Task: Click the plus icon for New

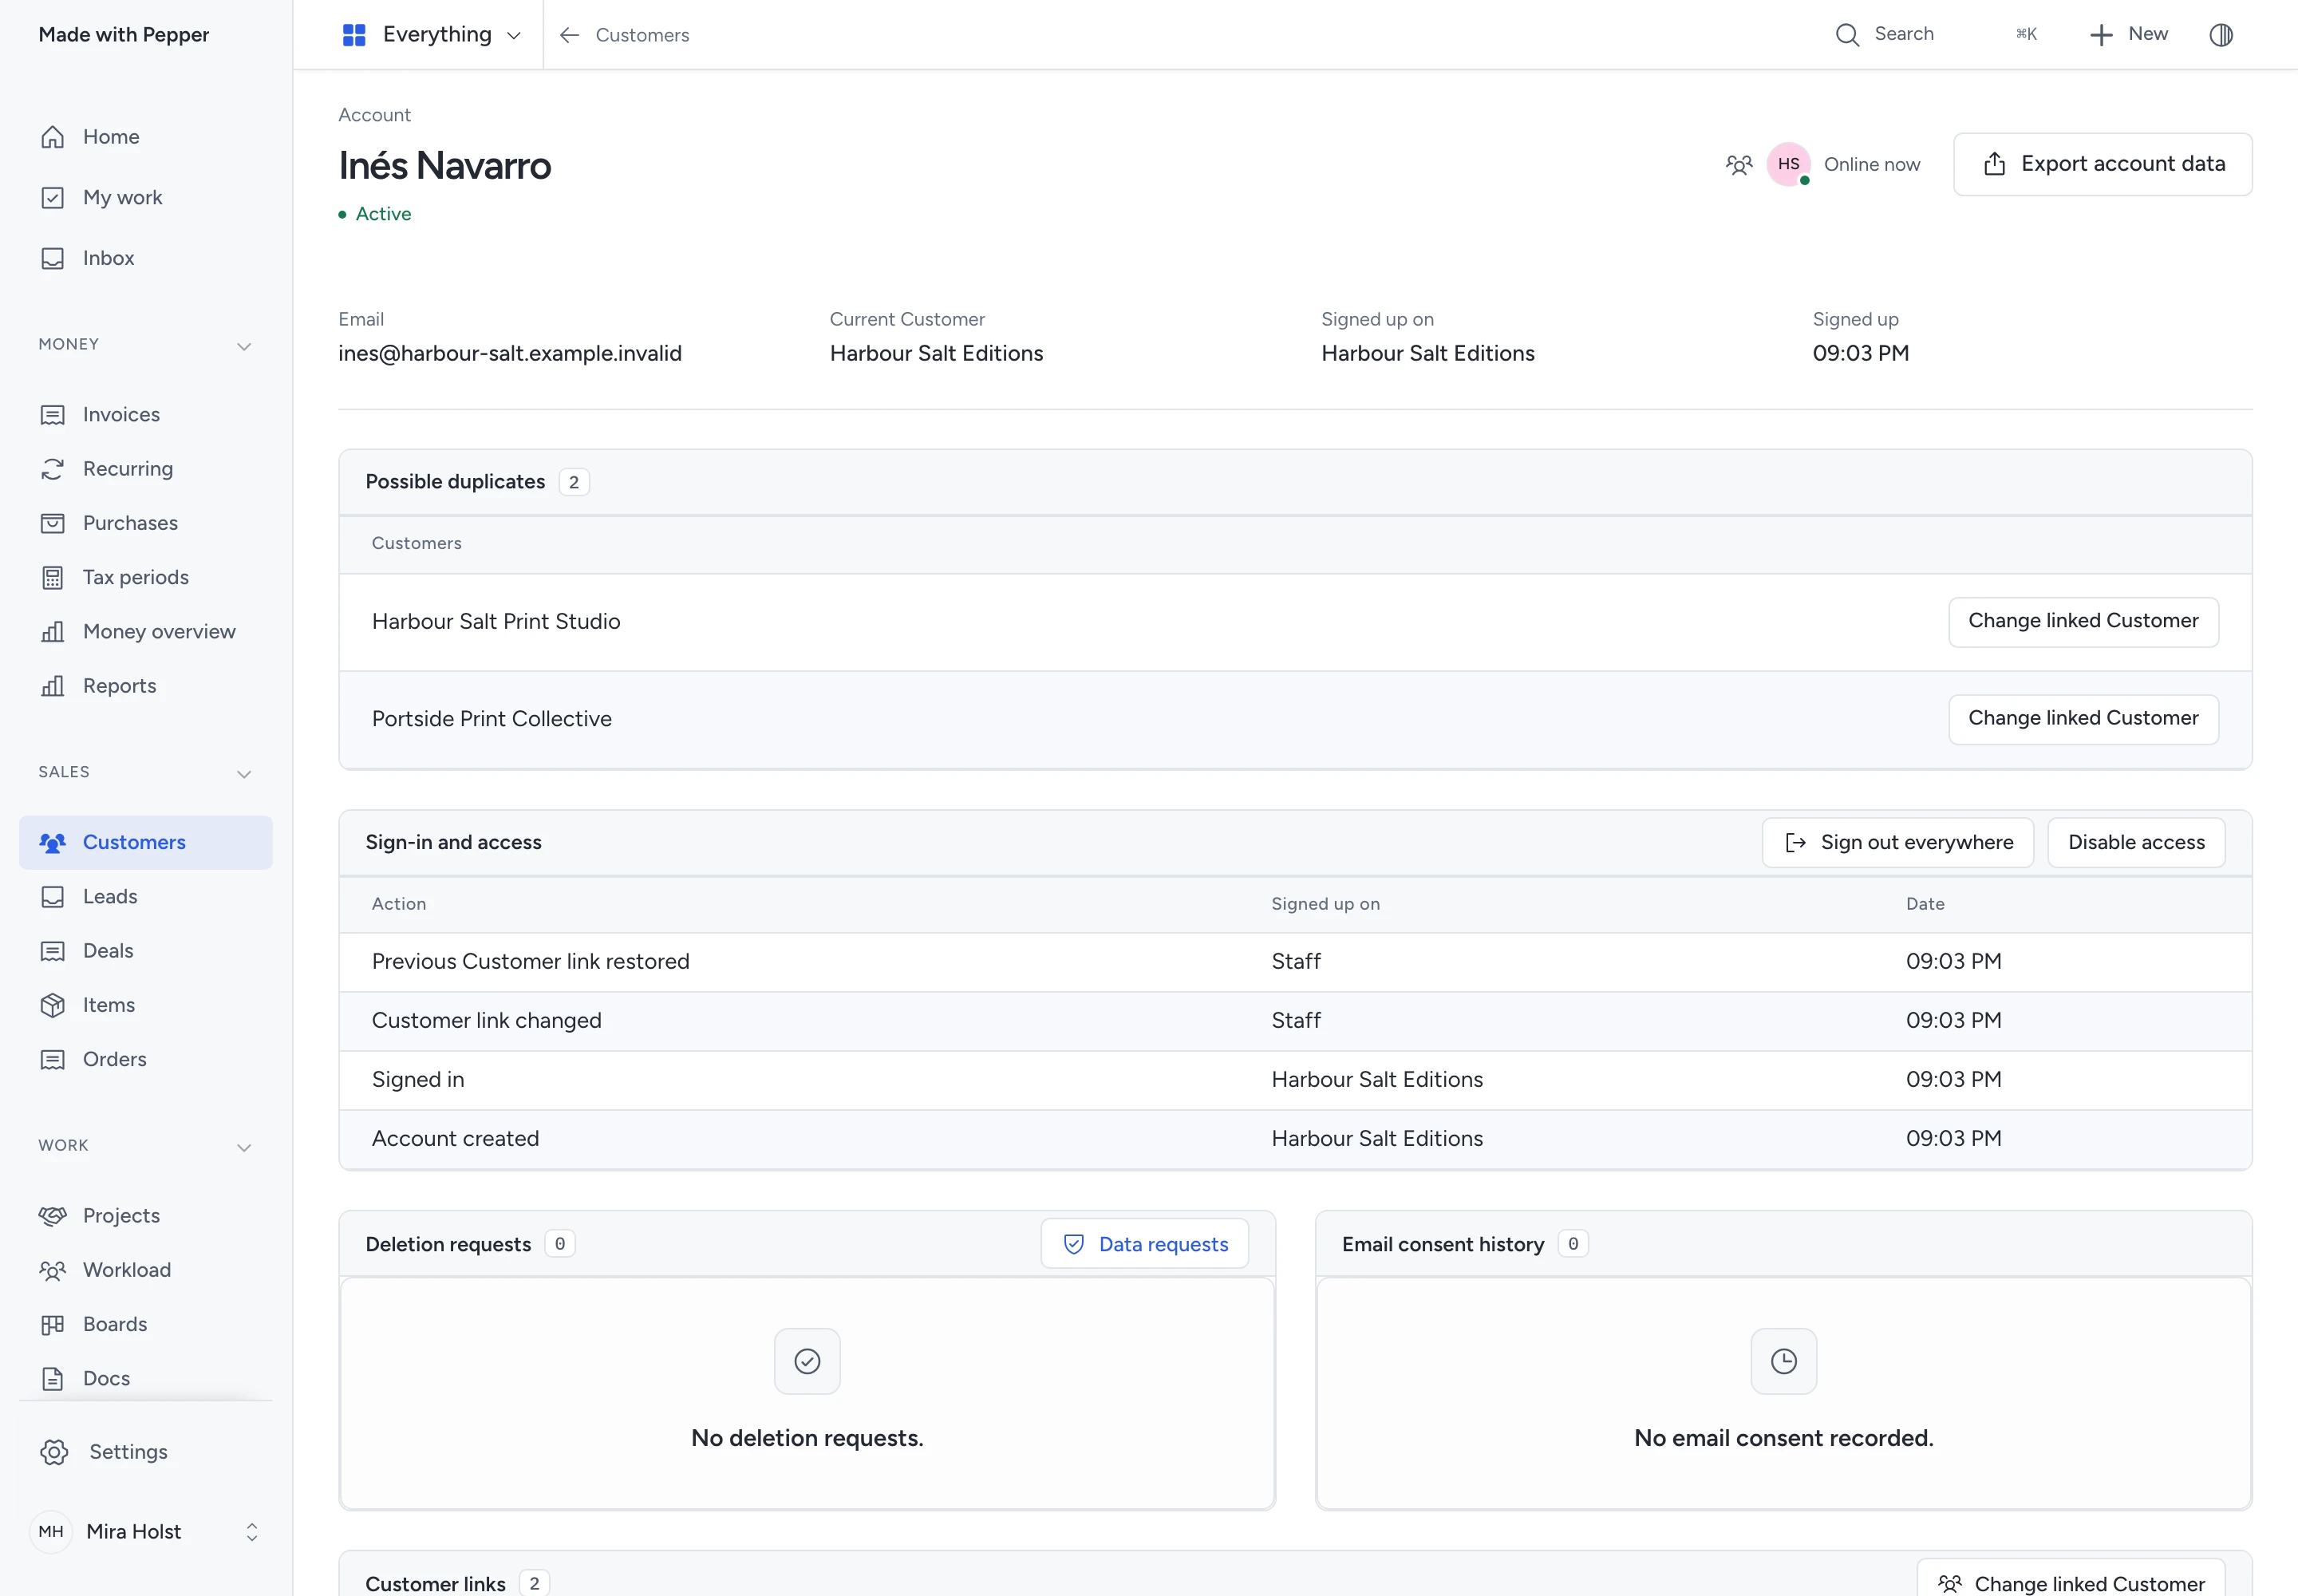Action: [2101, 35]
